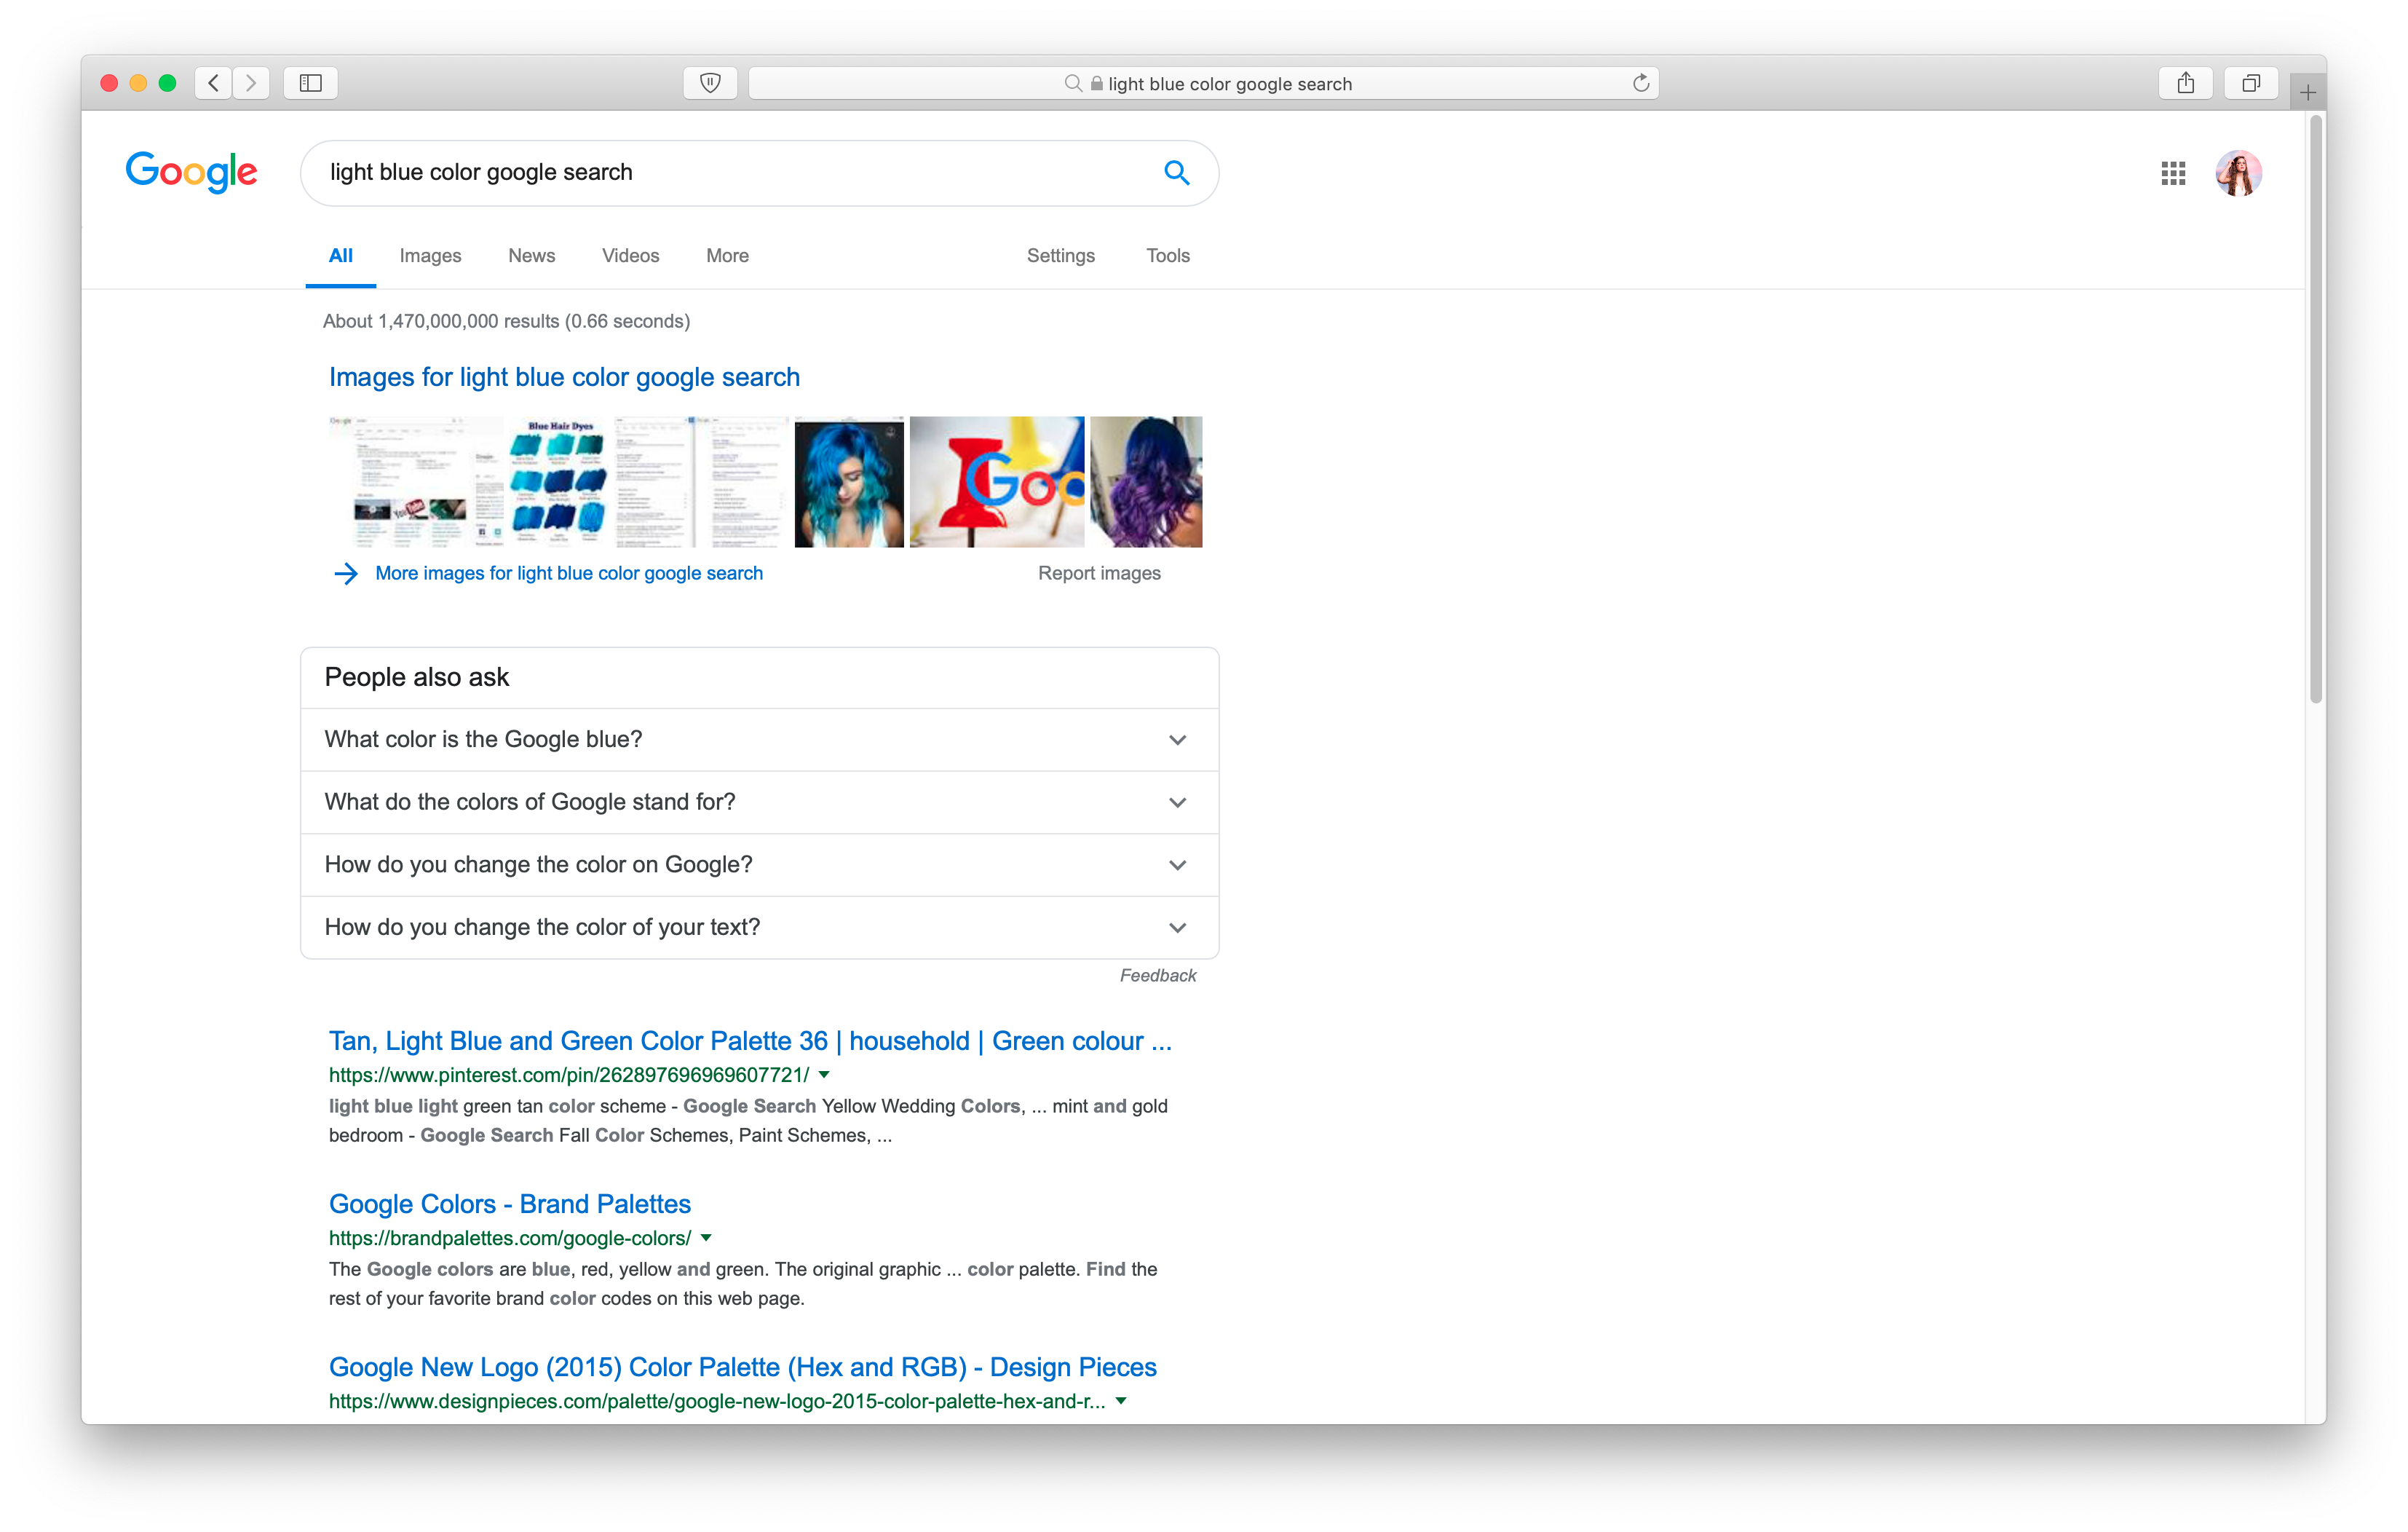Click the user profile avatar icon
This screenshot has height=1532, width=2408.
pyautogui.click(x=2241, y=172)
